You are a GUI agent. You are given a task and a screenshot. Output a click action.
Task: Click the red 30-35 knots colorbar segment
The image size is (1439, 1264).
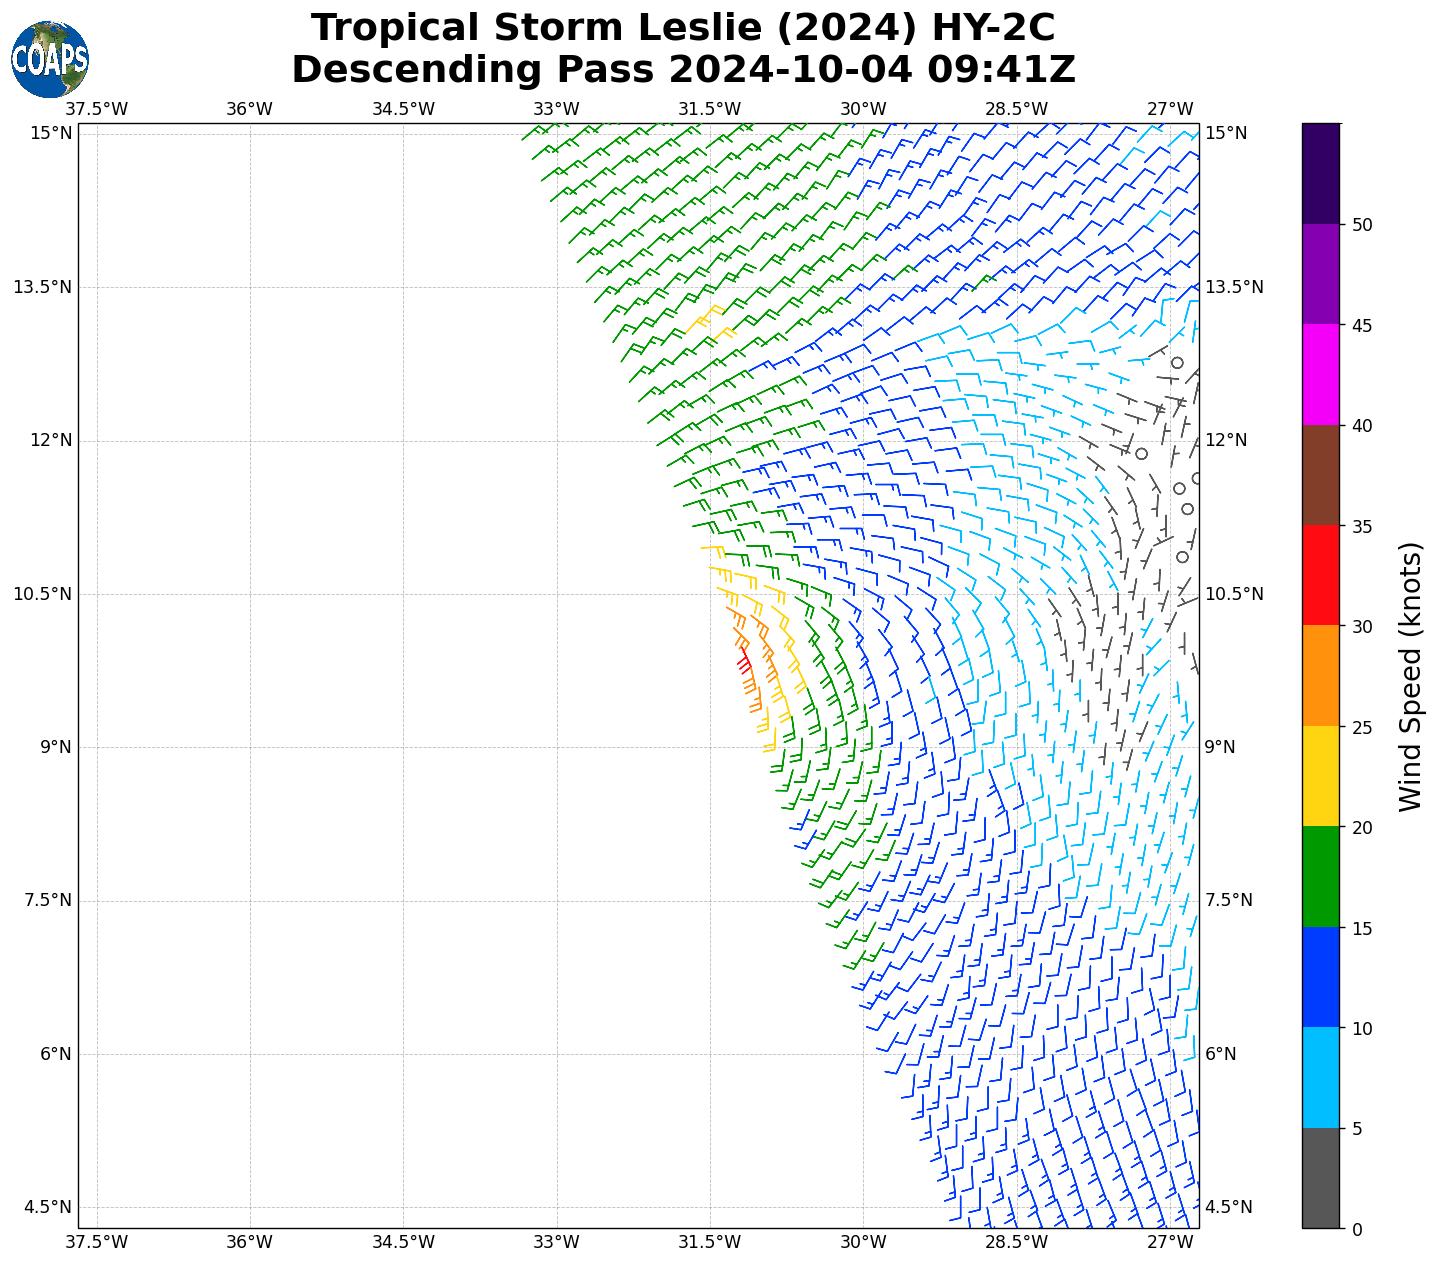[x=1320, y=575]
